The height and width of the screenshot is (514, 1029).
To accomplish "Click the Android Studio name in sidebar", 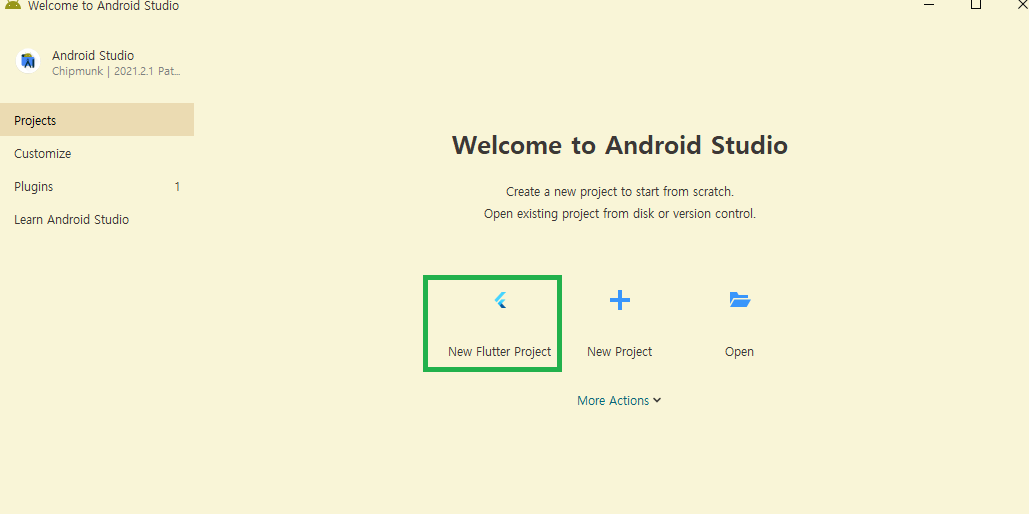I will tap(93, 56).
